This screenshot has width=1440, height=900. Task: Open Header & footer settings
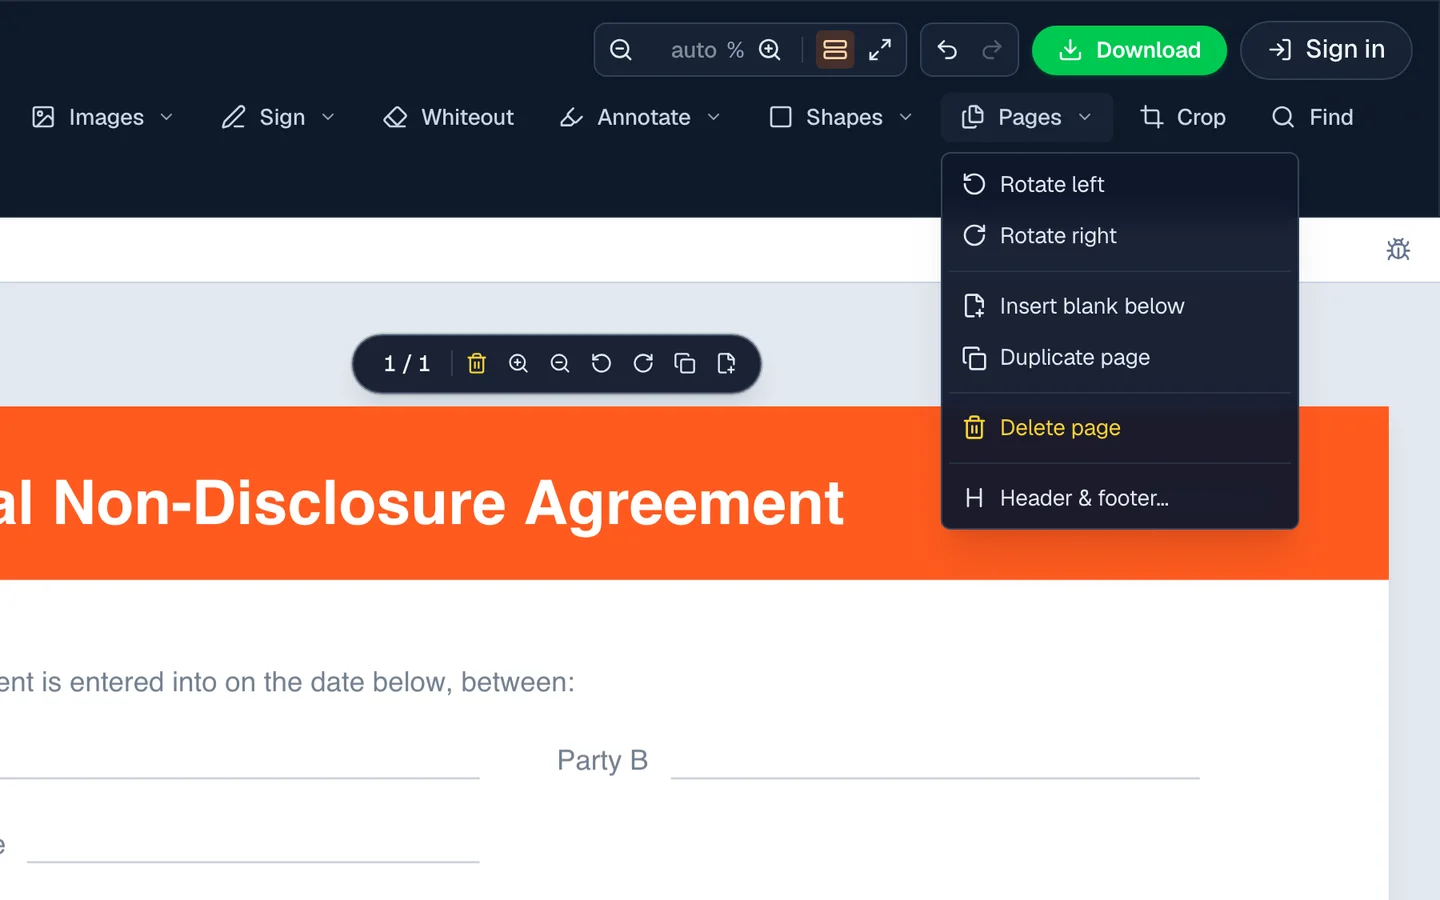point(1120,498)
